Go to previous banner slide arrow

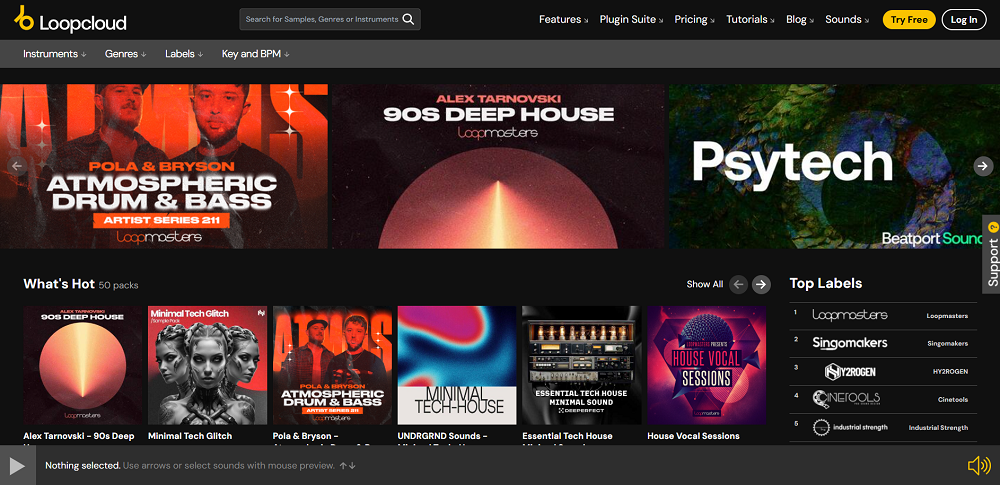pos(16,166)
